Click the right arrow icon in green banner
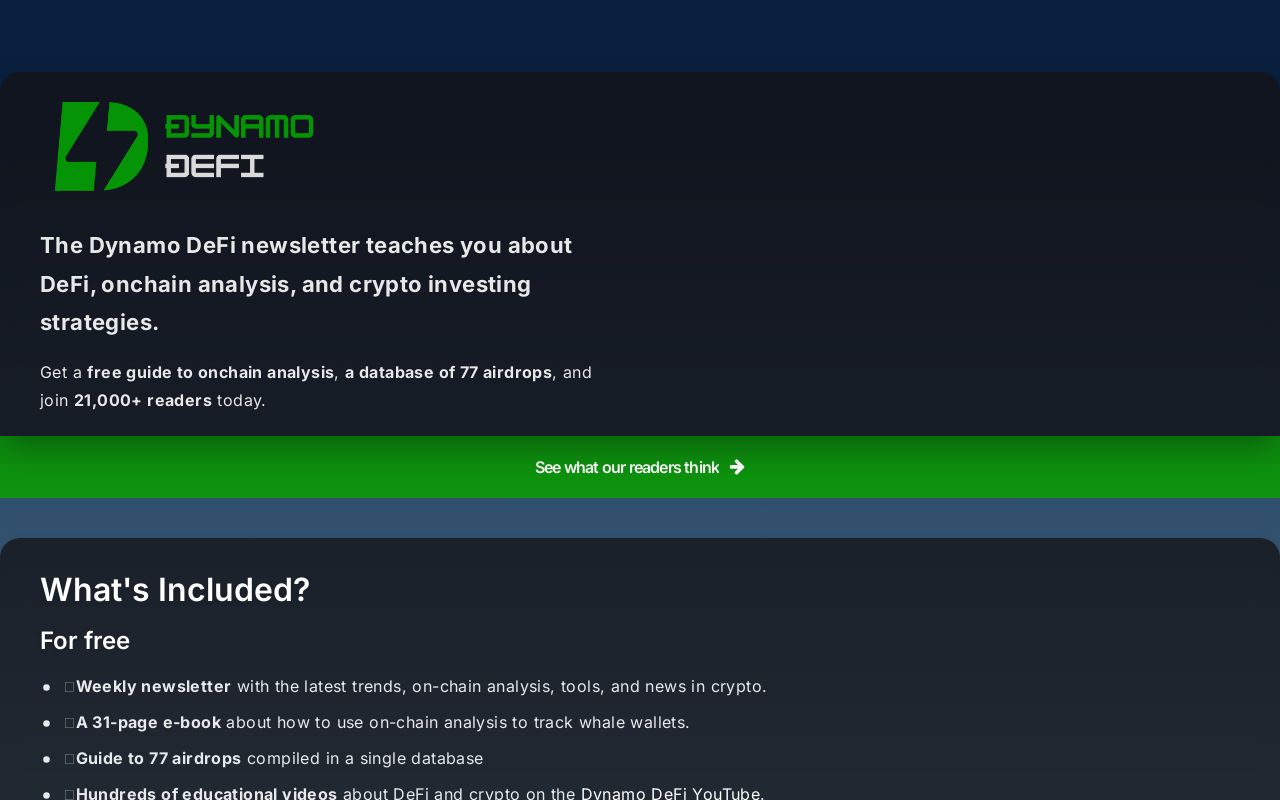1280x800 pixels. pyautogui.click(x=737, y=467)
